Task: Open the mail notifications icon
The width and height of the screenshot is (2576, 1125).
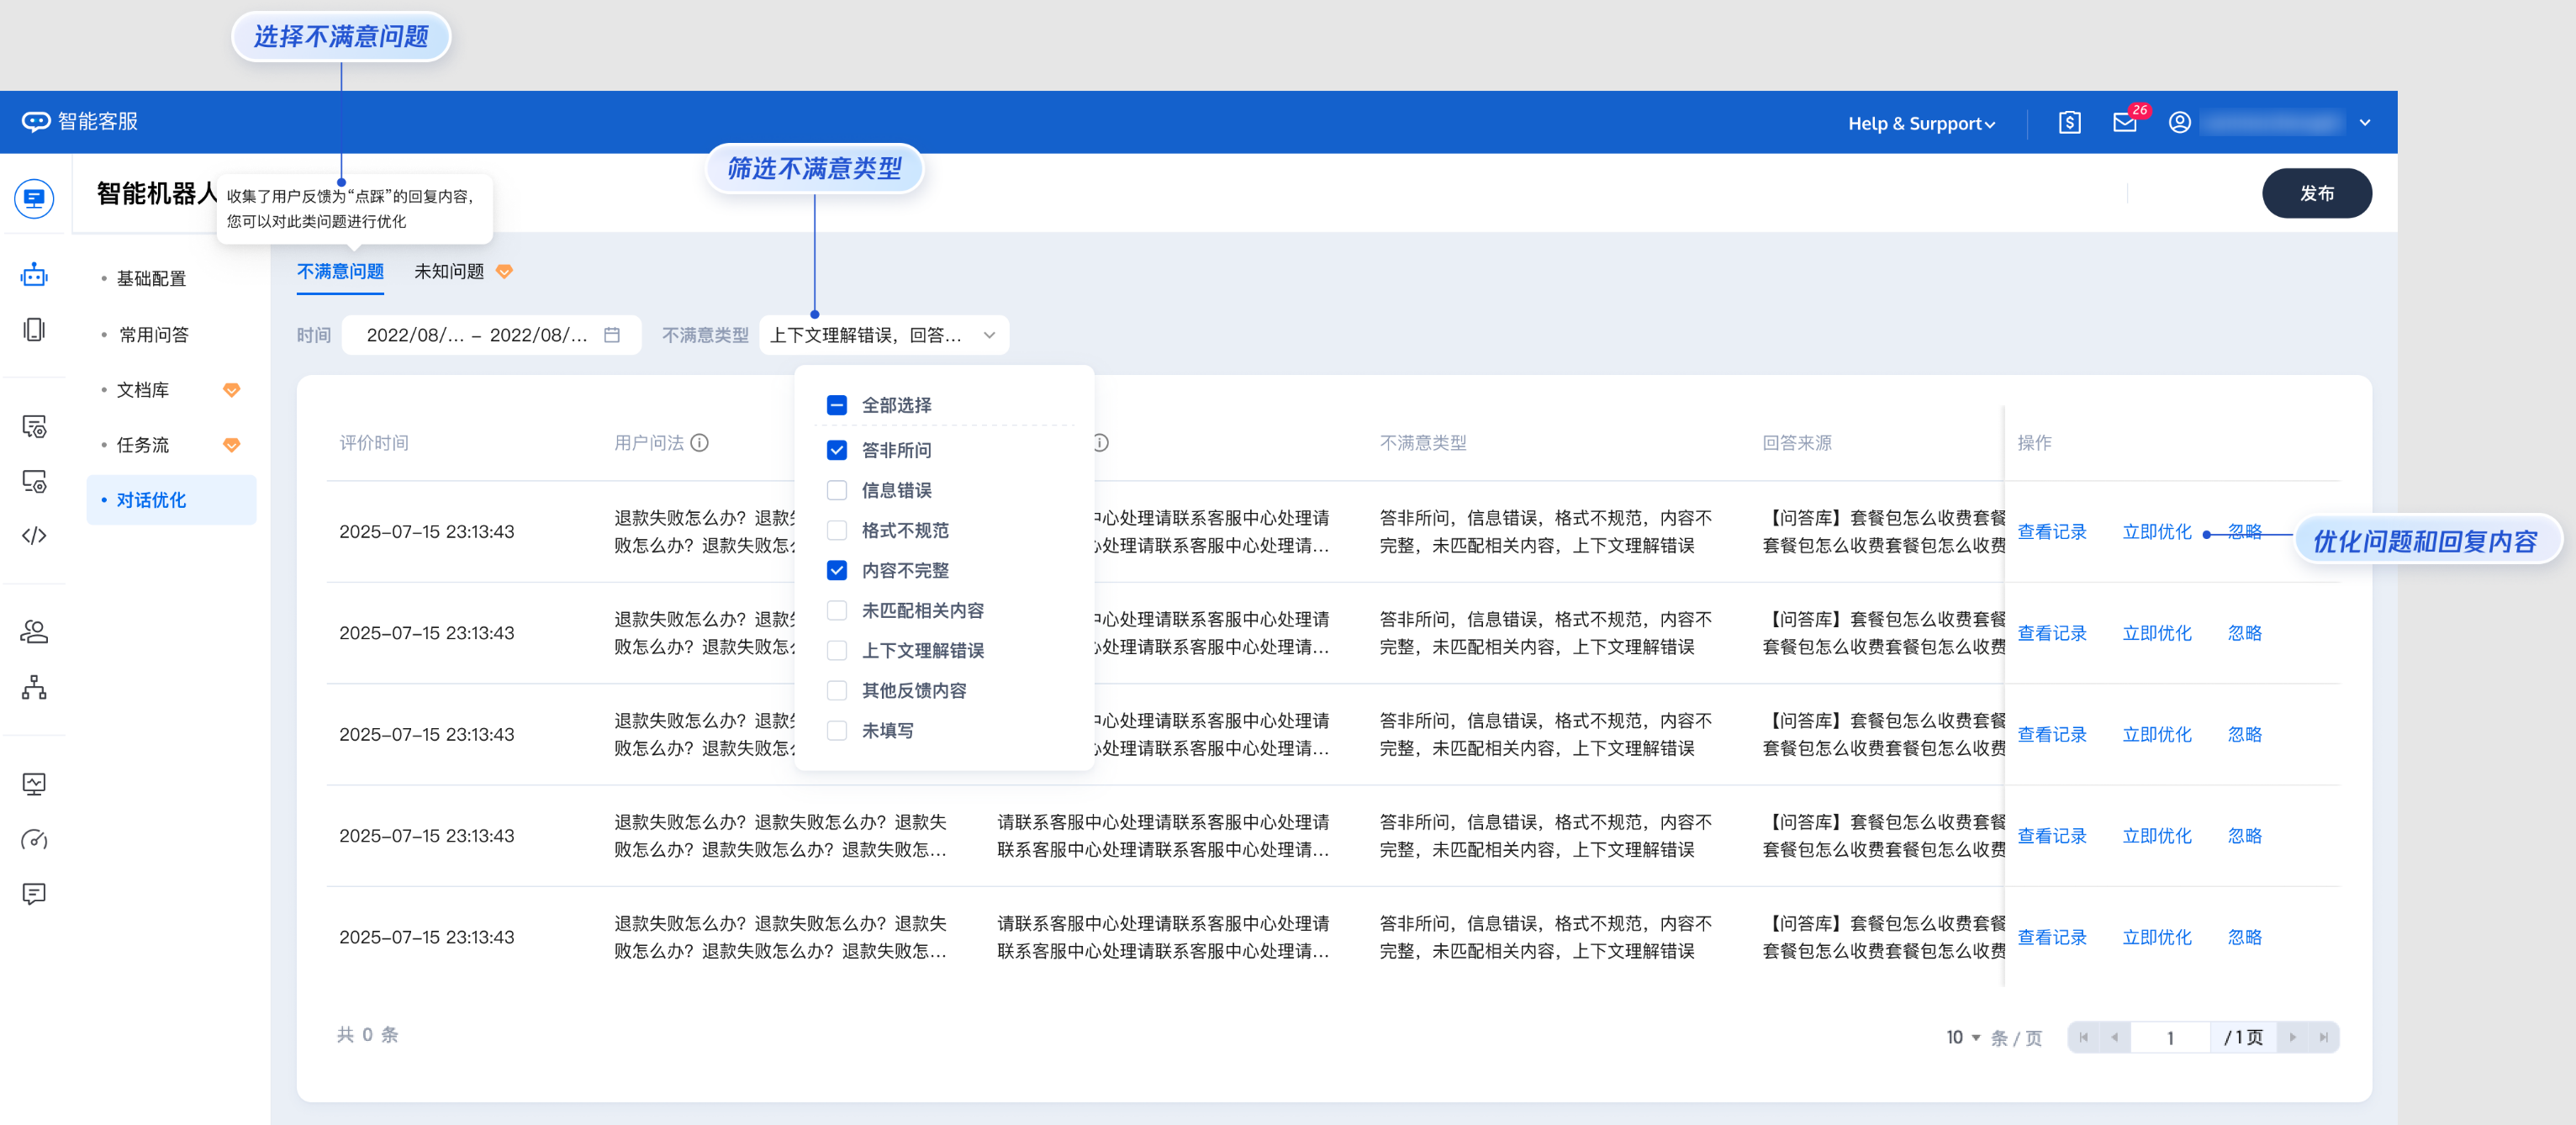Action: pyautogui.click(x=2124, y=123)
